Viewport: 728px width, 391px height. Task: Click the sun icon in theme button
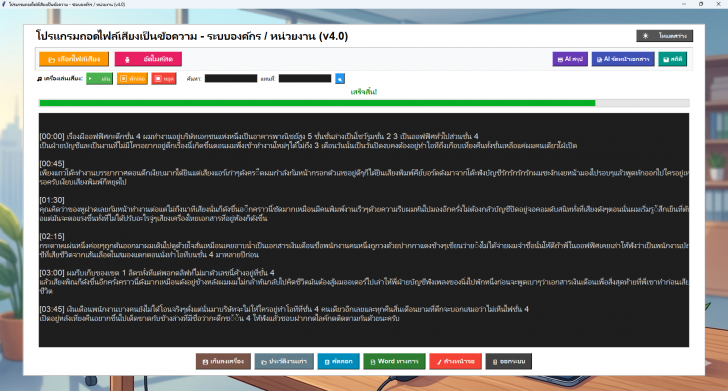point(645,36)
